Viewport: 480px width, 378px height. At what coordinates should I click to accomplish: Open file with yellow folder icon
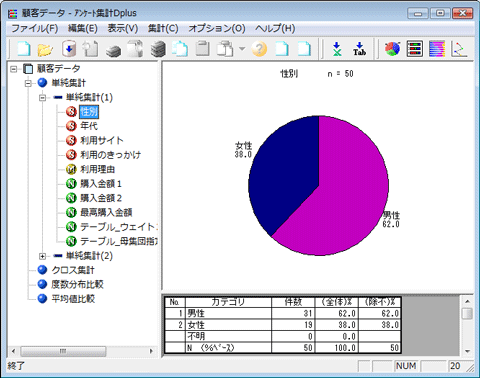(45, 49)
